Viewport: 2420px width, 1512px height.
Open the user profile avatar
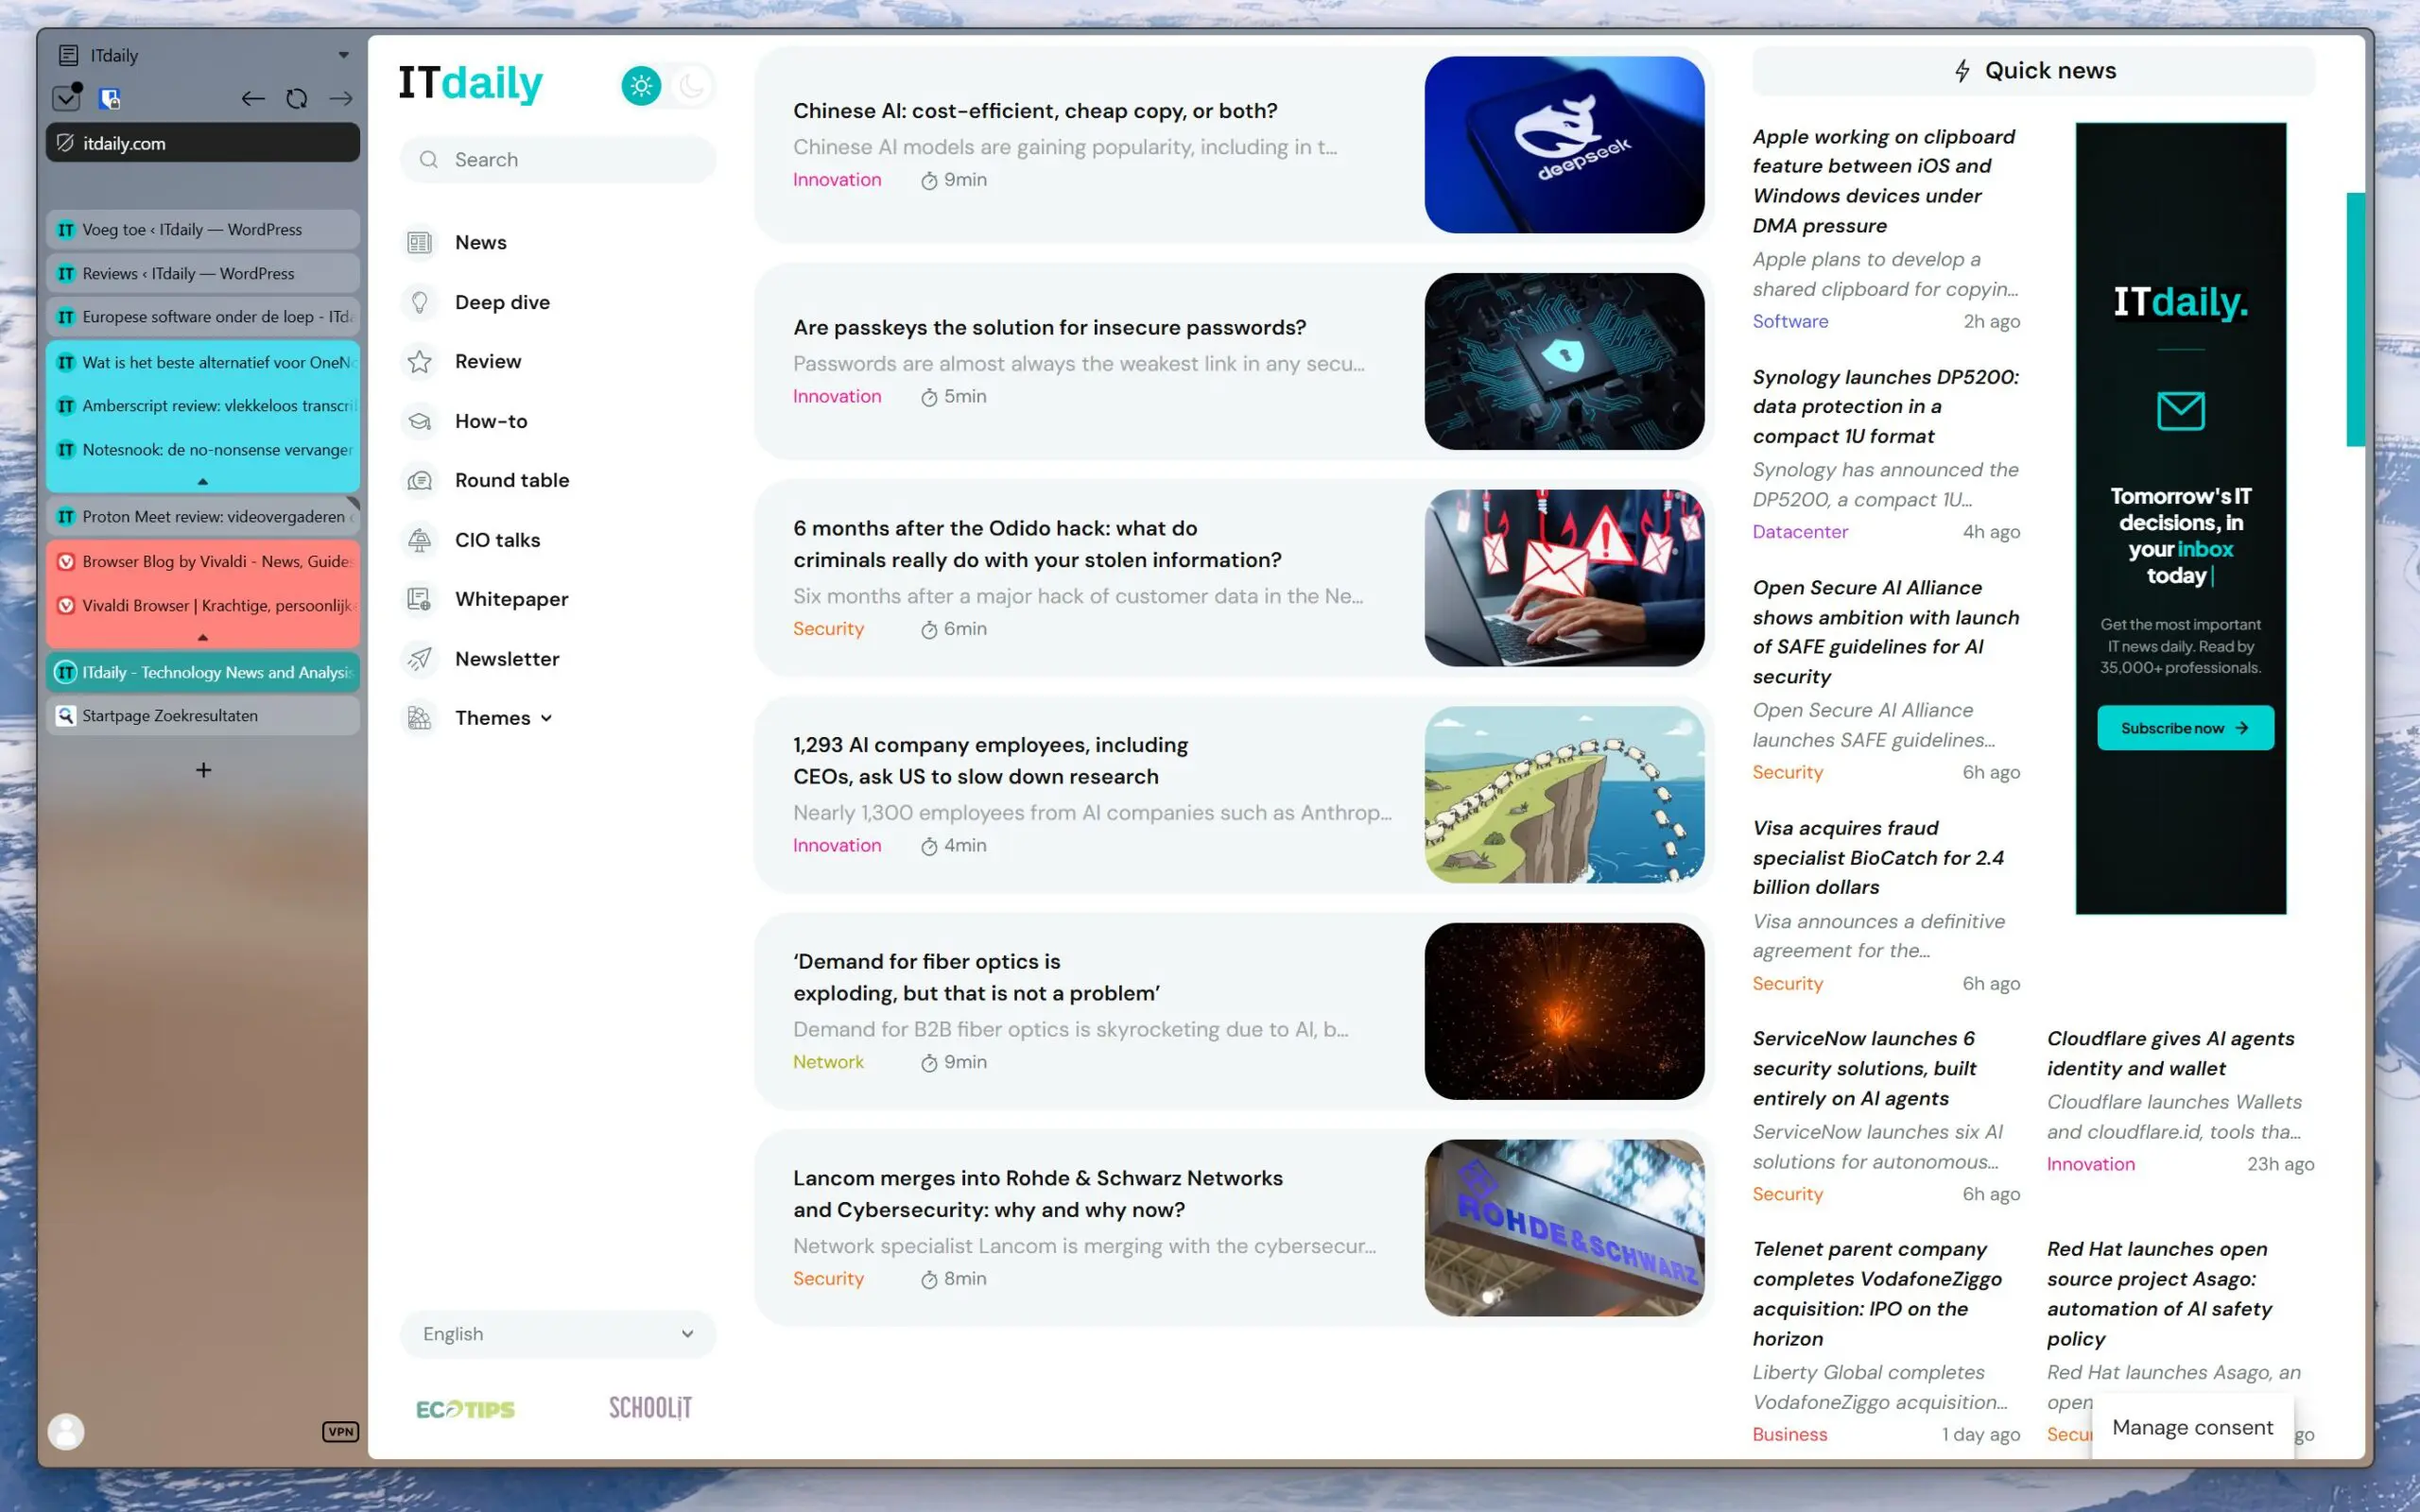click(66, 1431)
